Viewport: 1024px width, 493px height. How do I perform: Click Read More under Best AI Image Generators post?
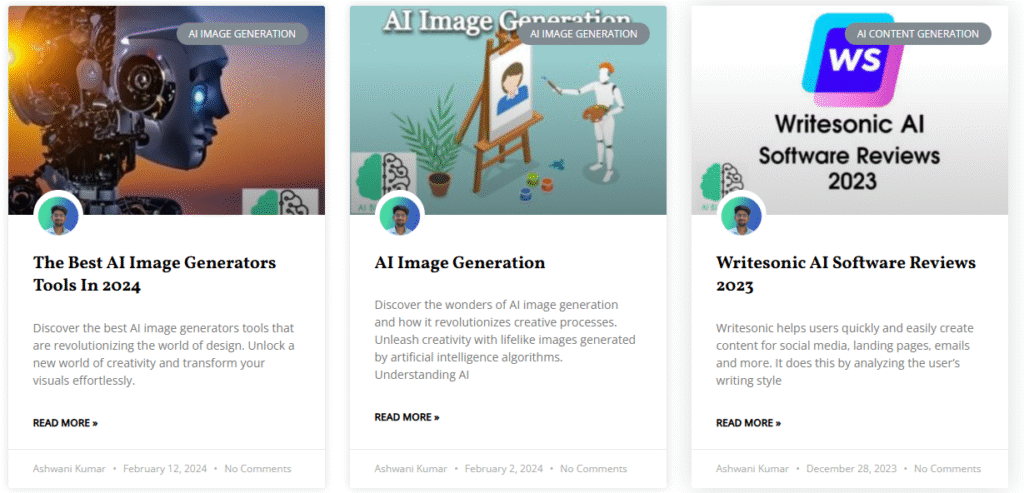point(65,423)
